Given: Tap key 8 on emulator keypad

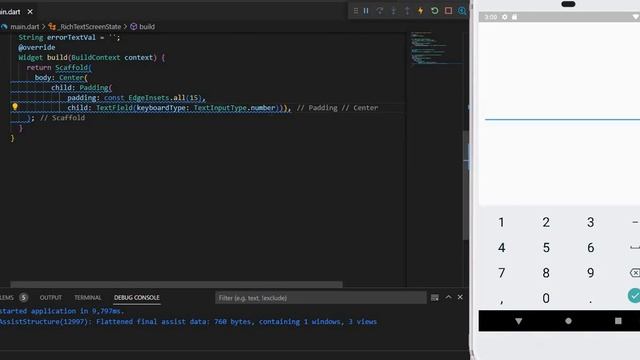Looking at the screenshot, I should point(546,273).
